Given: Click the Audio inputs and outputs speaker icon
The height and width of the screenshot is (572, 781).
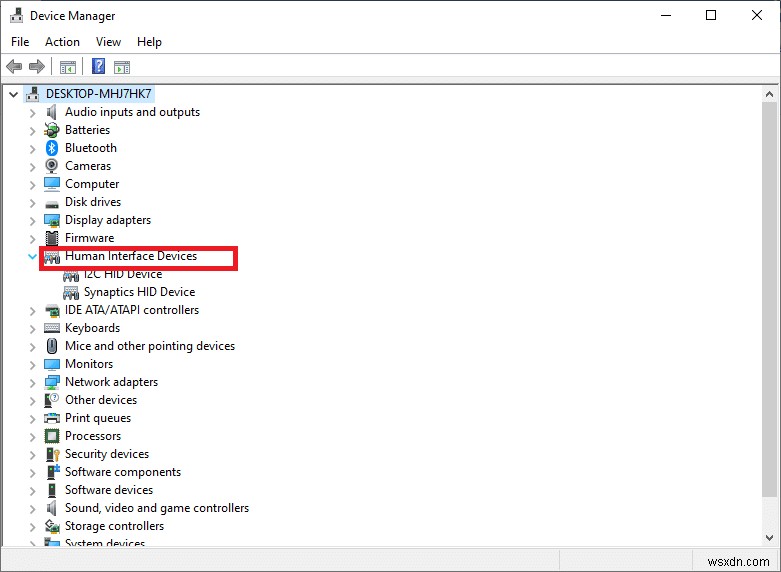Looking at the screenshot, I should [52, 112].
